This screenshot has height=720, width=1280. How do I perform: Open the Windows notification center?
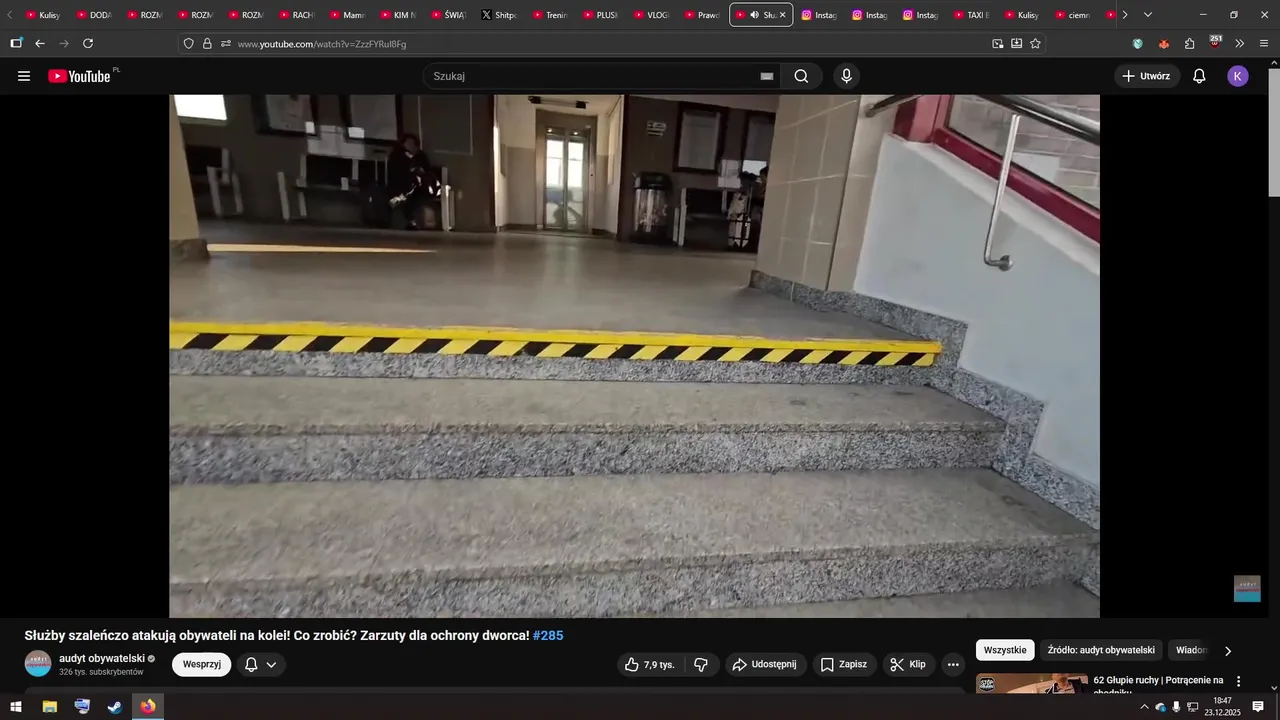(1258, 707)
